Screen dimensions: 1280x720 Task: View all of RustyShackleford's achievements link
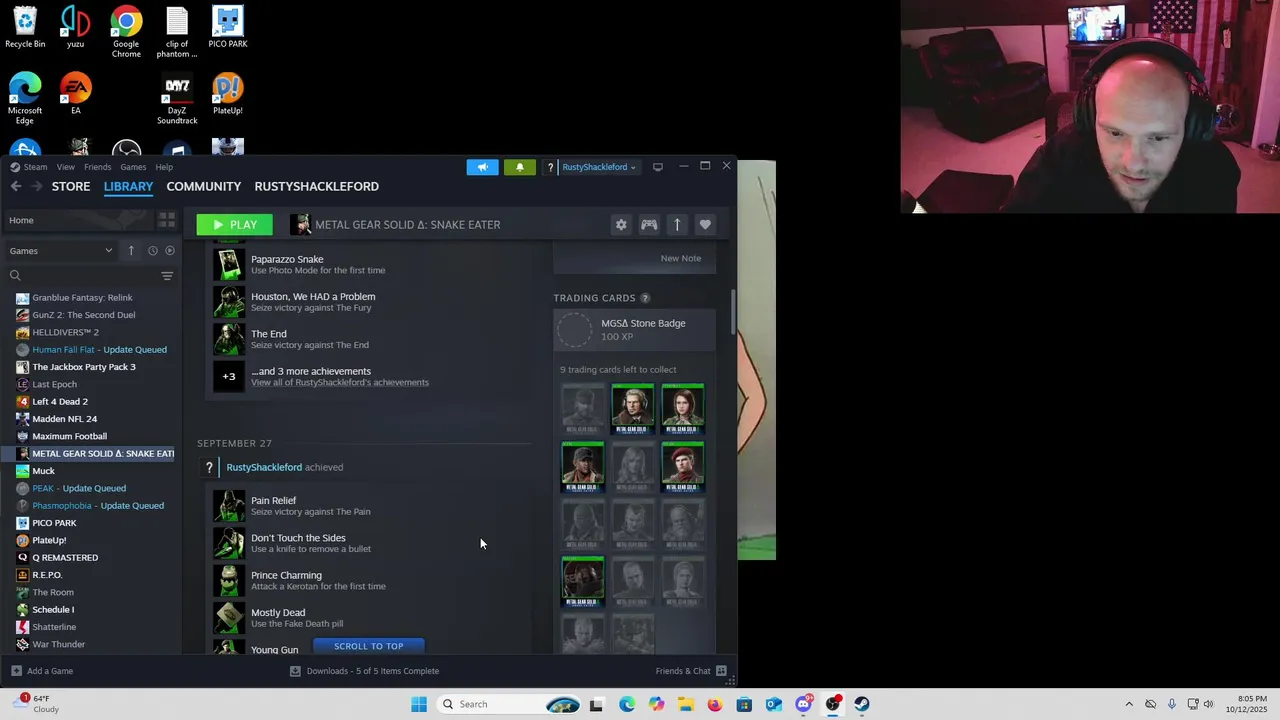tap(340, 383)
